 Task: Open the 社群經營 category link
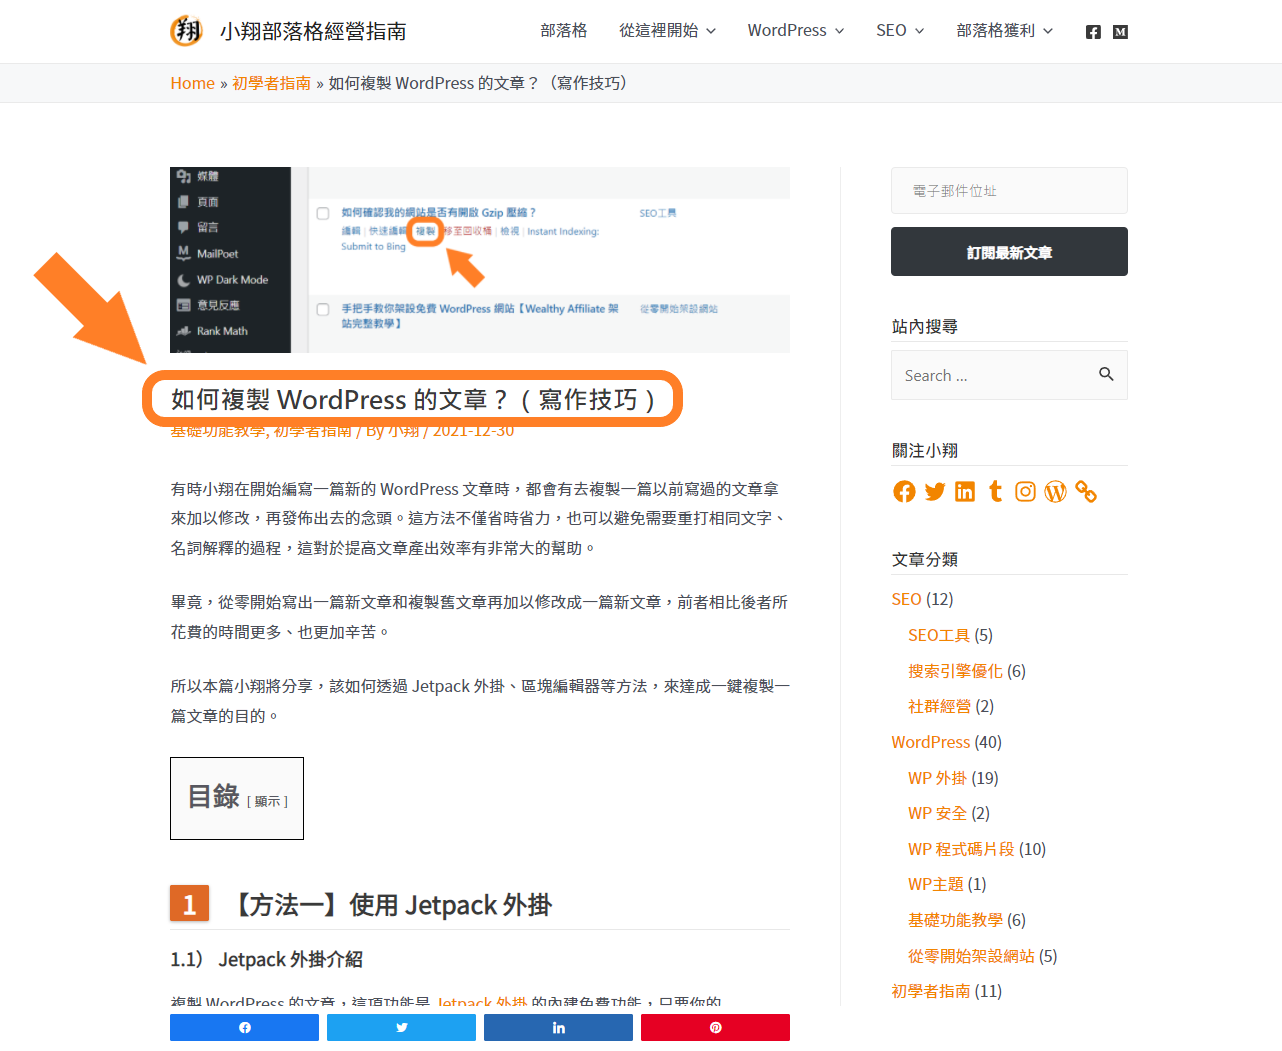click(939, 706)
